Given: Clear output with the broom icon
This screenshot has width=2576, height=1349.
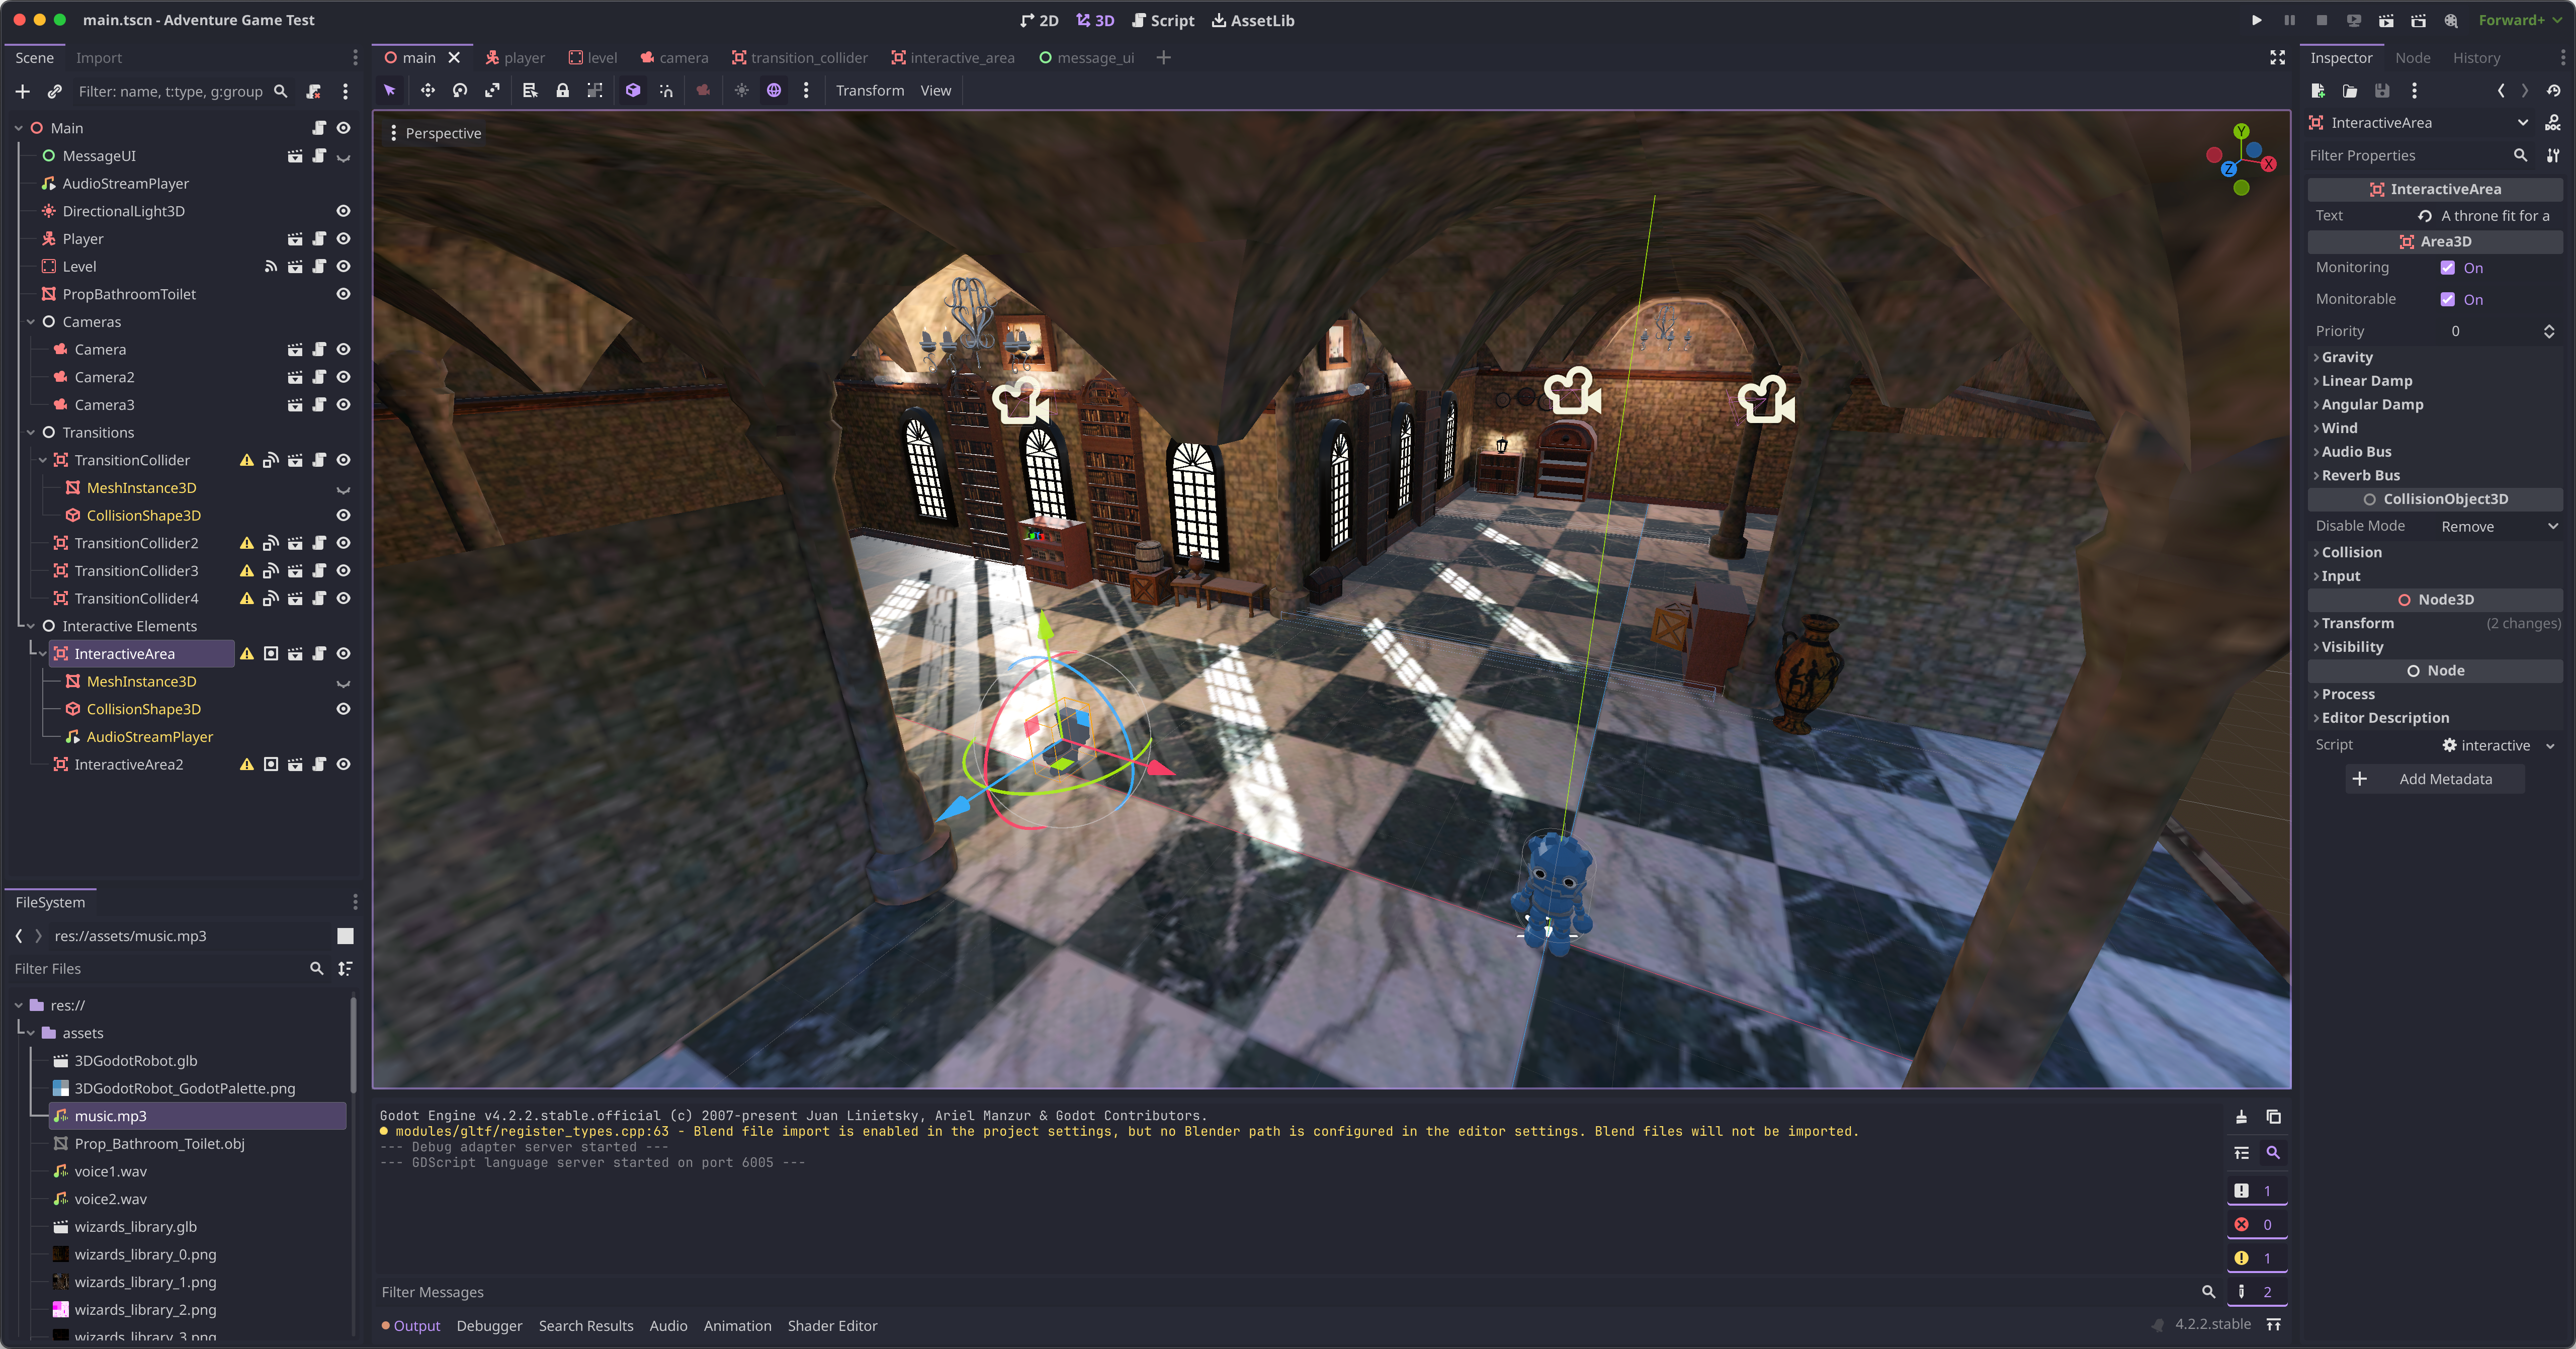Looking at the screenshot, I should (2241, 1116).
